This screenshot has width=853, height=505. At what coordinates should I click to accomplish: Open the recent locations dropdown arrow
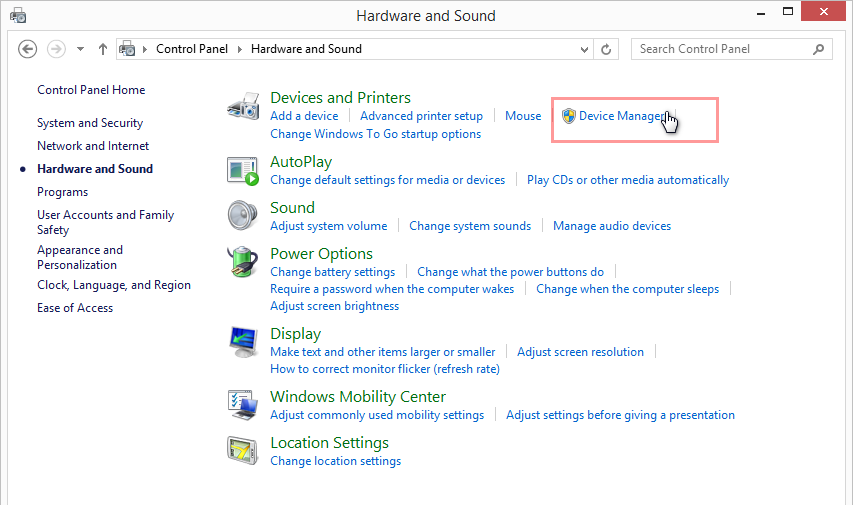tap(80, 49)
